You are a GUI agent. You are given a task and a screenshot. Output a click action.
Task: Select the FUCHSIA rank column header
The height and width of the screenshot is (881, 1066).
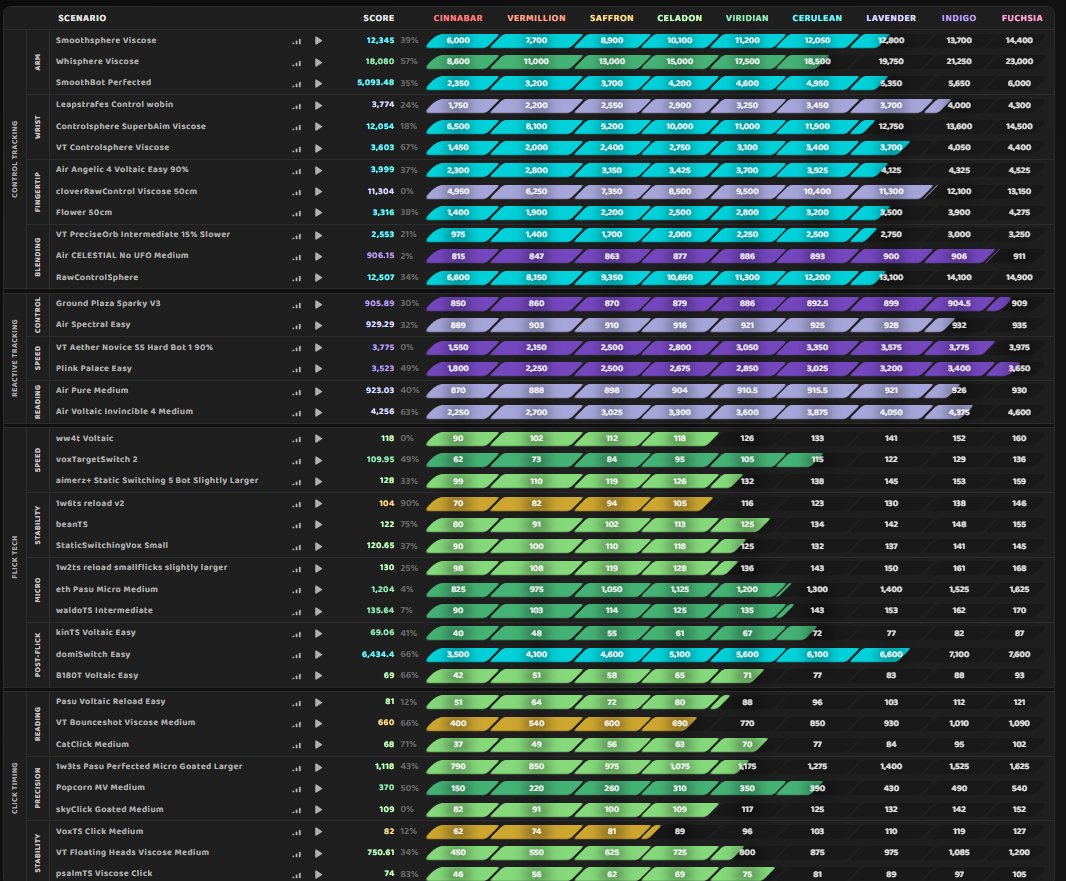point(1022,18)
